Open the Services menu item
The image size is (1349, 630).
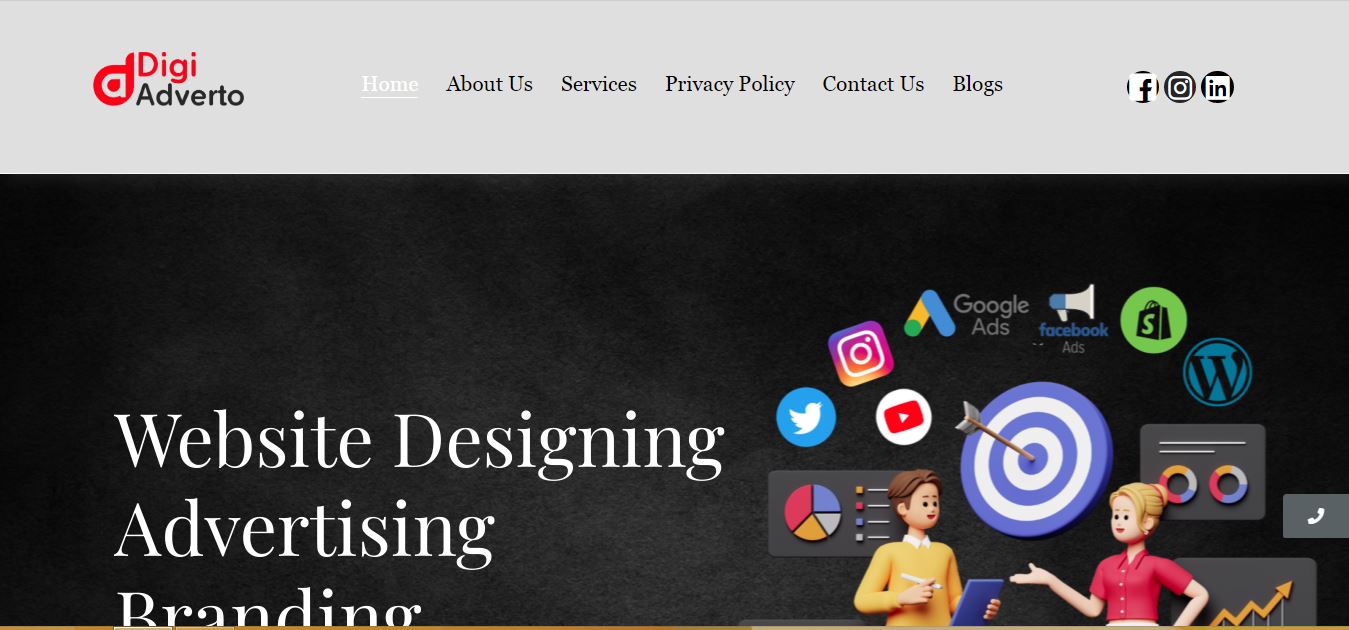[599, 85]
